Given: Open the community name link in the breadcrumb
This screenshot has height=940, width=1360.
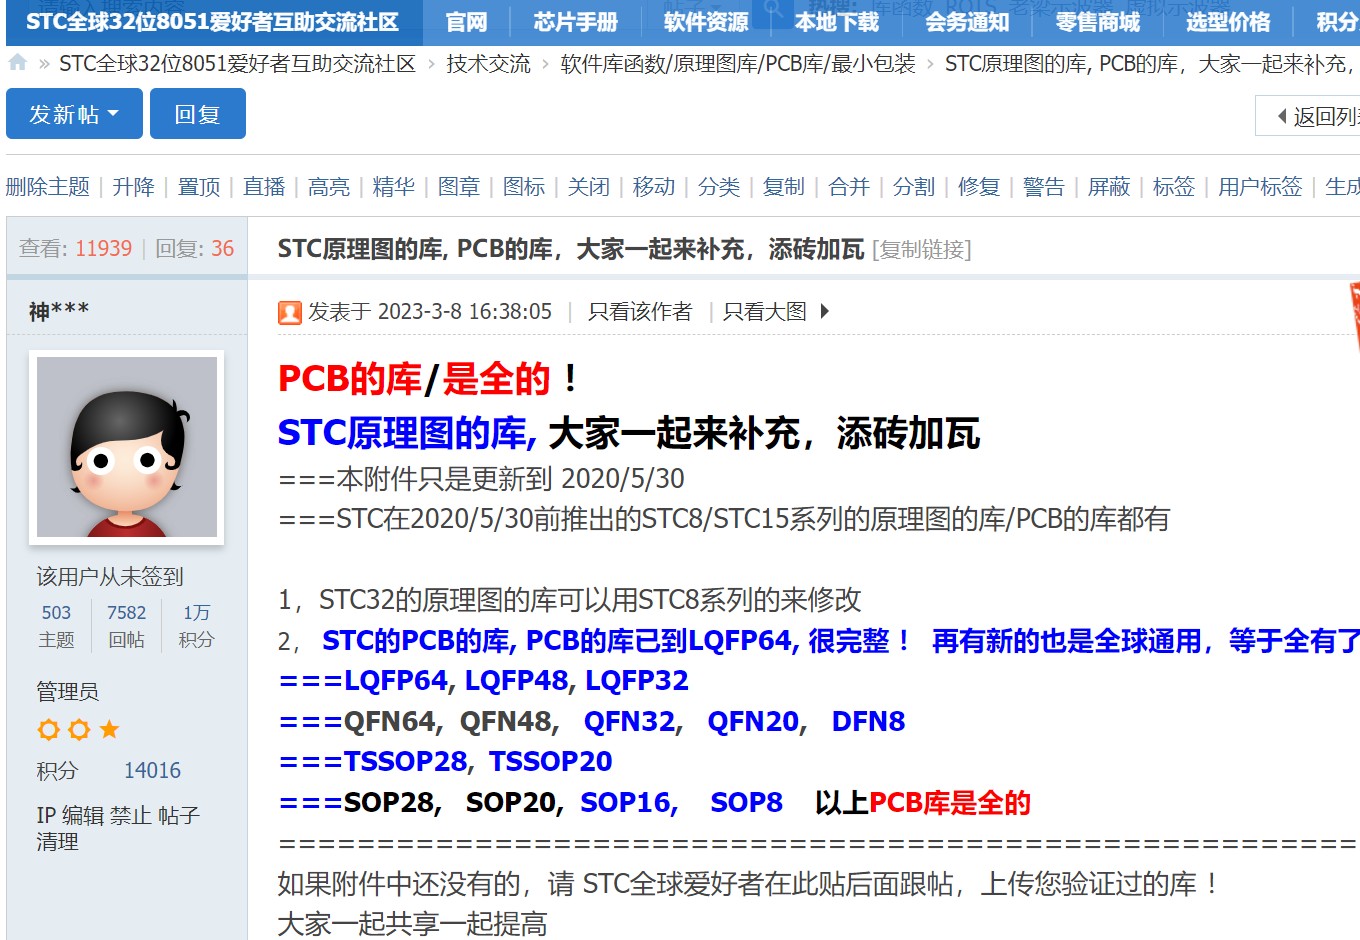Looking at the screenshot, I should 237,64.
